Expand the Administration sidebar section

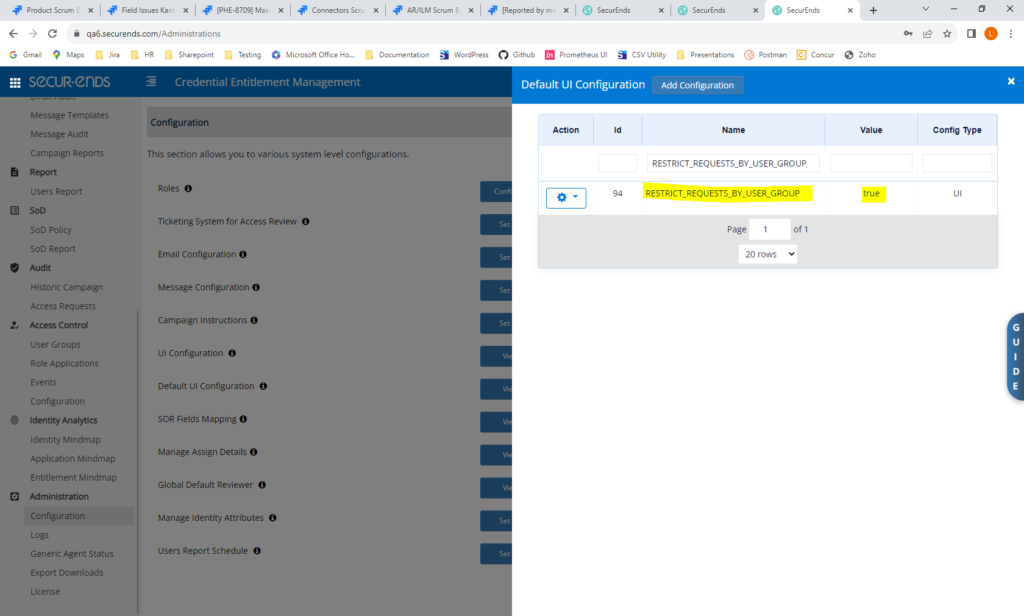59,496
